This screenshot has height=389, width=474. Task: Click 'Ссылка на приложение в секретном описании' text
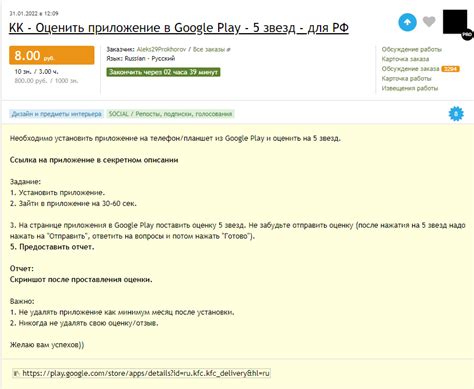click(x=94, y=160)
